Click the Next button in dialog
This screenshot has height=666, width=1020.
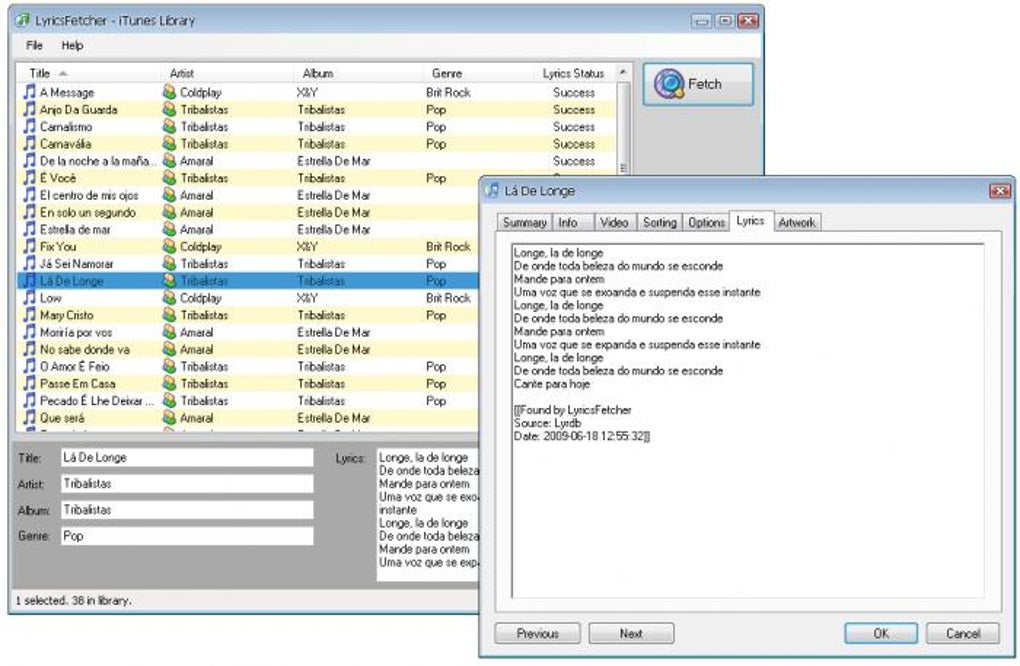coord(631,633)
